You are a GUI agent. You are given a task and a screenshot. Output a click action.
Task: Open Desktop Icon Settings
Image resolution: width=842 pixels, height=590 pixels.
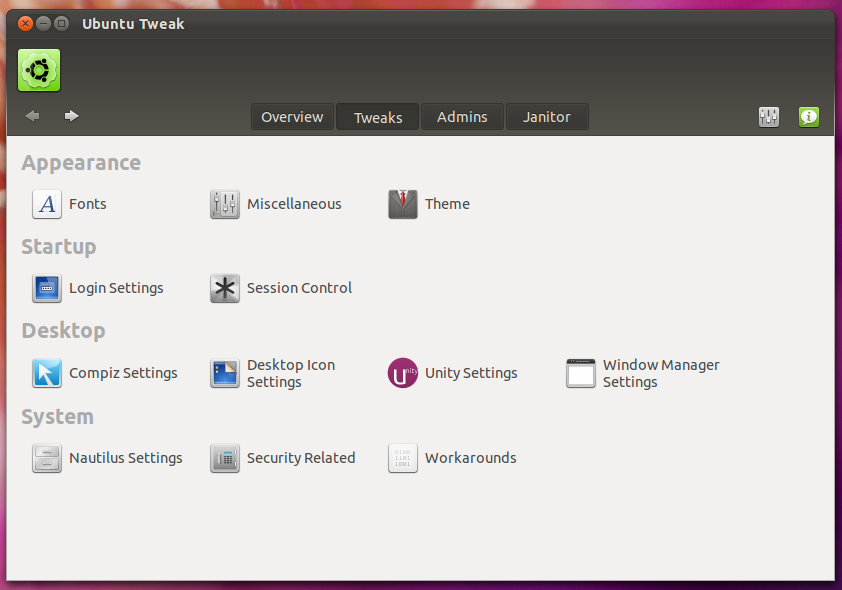290,373
